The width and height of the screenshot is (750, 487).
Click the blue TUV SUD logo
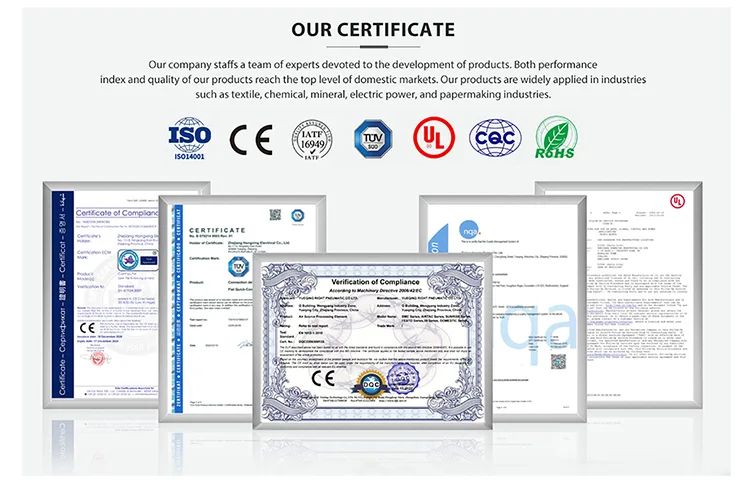coord(373,139)
